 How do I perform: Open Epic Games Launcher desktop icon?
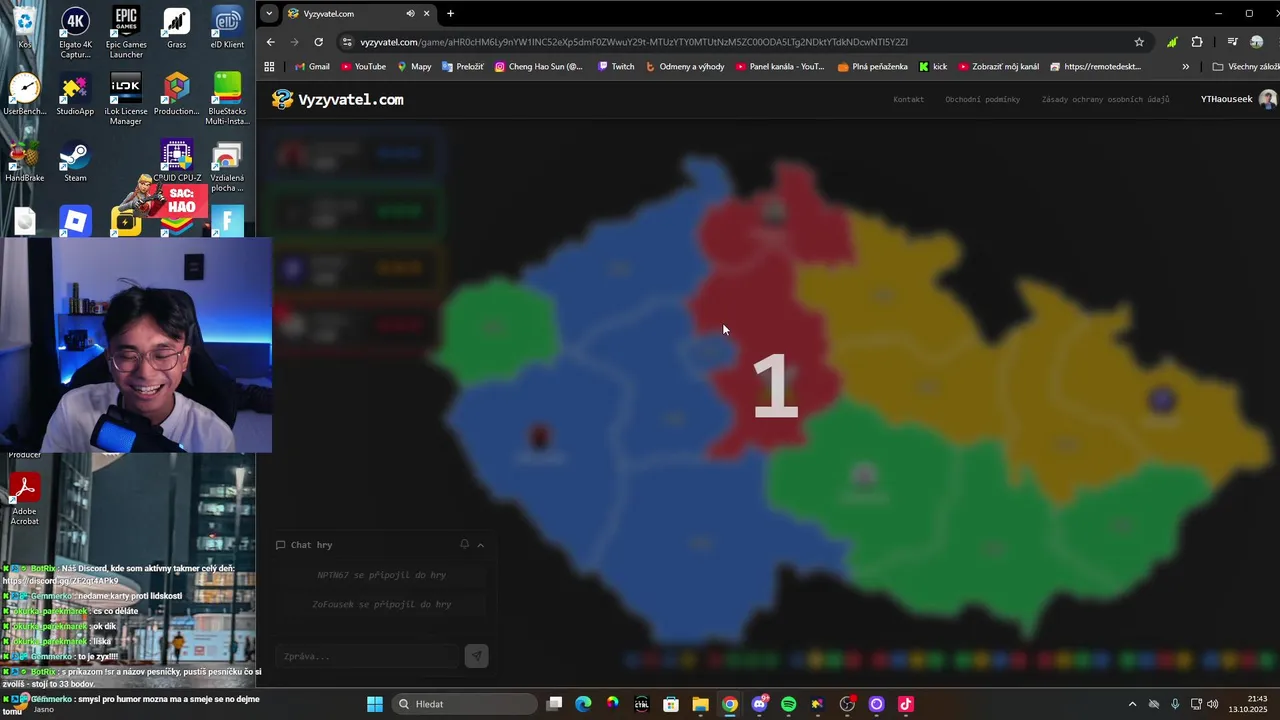coord(126,32)
